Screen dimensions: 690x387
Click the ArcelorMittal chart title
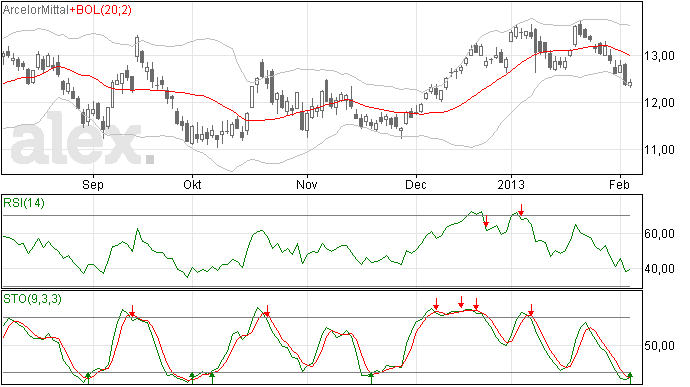point(36,10)
